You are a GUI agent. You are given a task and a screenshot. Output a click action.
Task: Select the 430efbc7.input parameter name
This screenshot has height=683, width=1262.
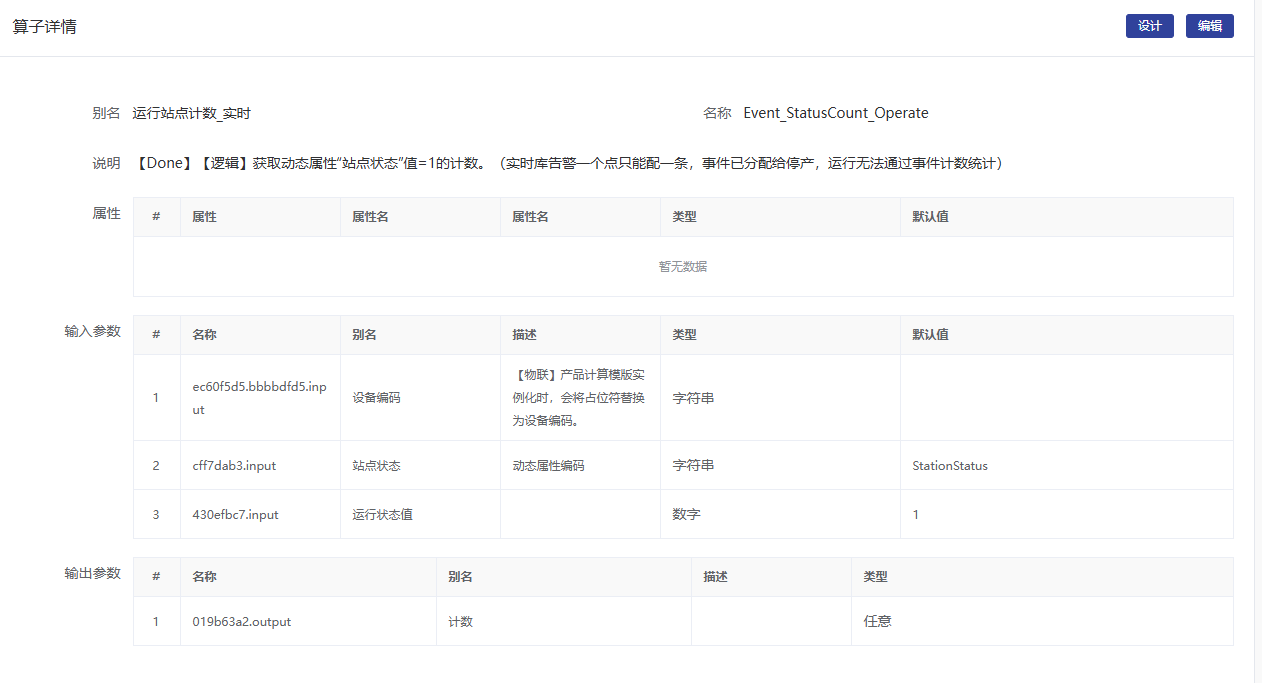coord(235,515)
